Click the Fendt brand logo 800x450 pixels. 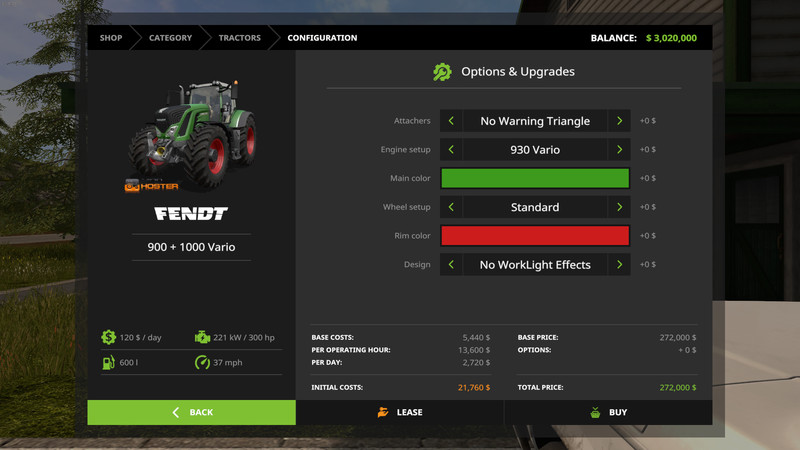pyautogui.click(x=191, y=214)
